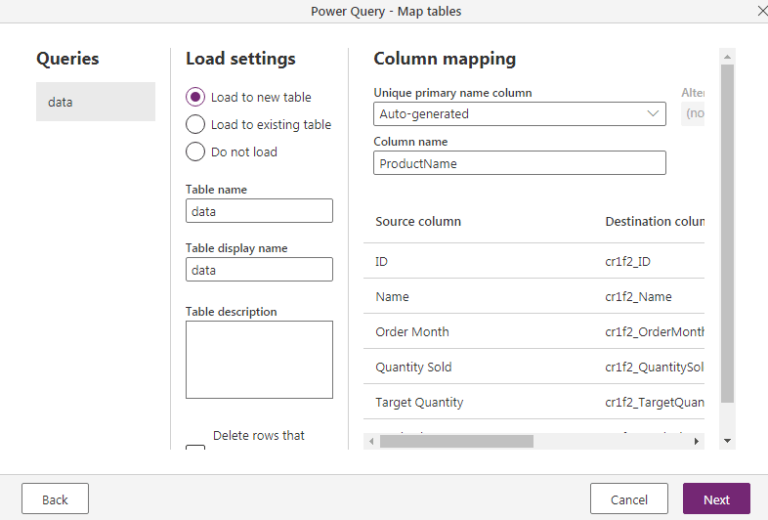Click the horizontal scrollbar thumb in mapping table

click(455, 441)
